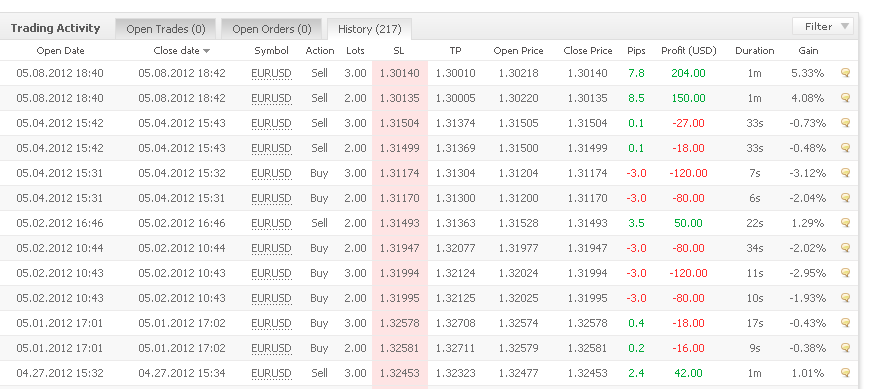The height and width of the screenshot is (389, 880).
Task: Switch to Open Trades (0) tab
Action: click(x=166, y=29)
